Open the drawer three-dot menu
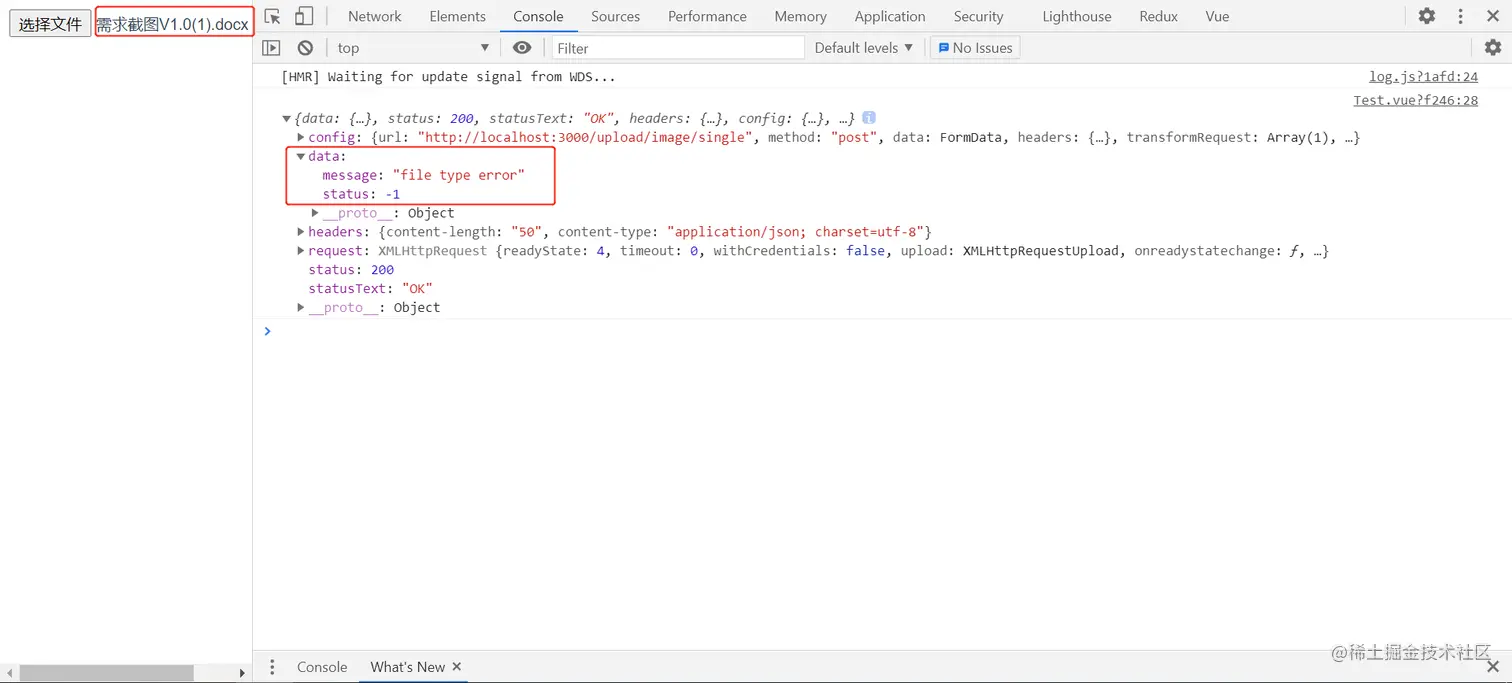The width and height of the screenshot is (1512, 683). coord(271,667)
